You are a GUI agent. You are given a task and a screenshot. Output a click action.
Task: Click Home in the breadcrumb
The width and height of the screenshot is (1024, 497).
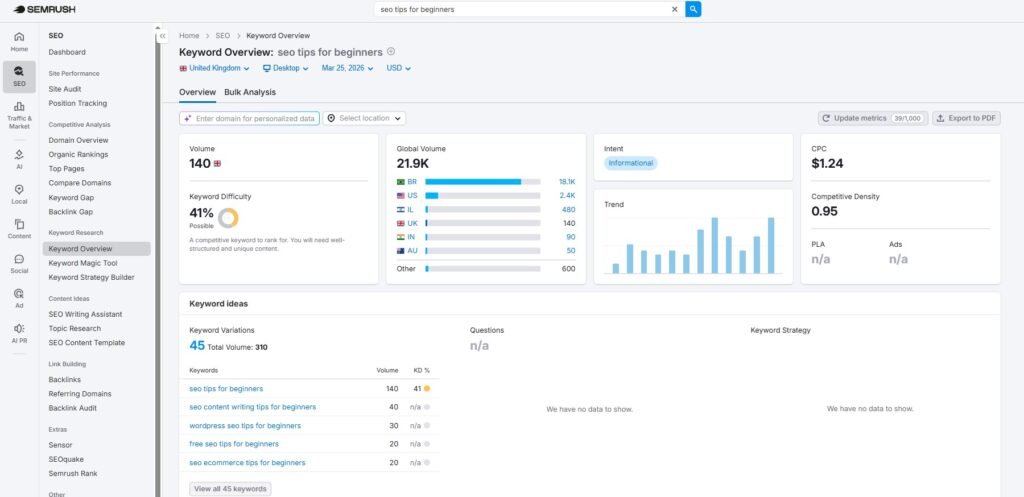[x=189, y=36]
